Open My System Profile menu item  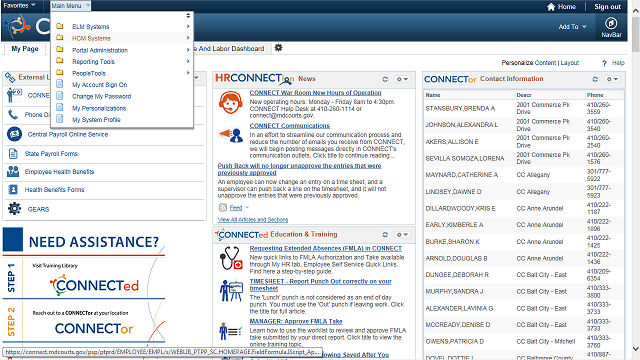(96, 120)
